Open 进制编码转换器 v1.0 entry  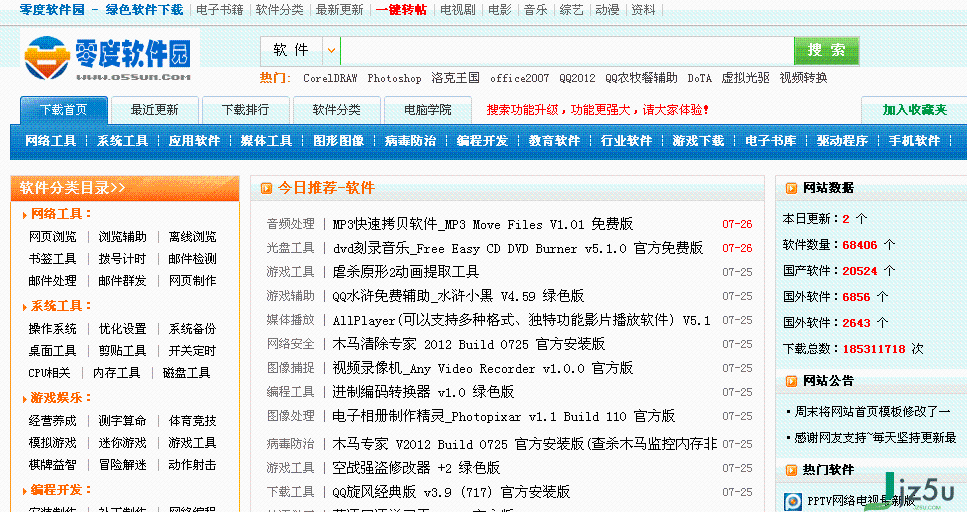point(422,392)
